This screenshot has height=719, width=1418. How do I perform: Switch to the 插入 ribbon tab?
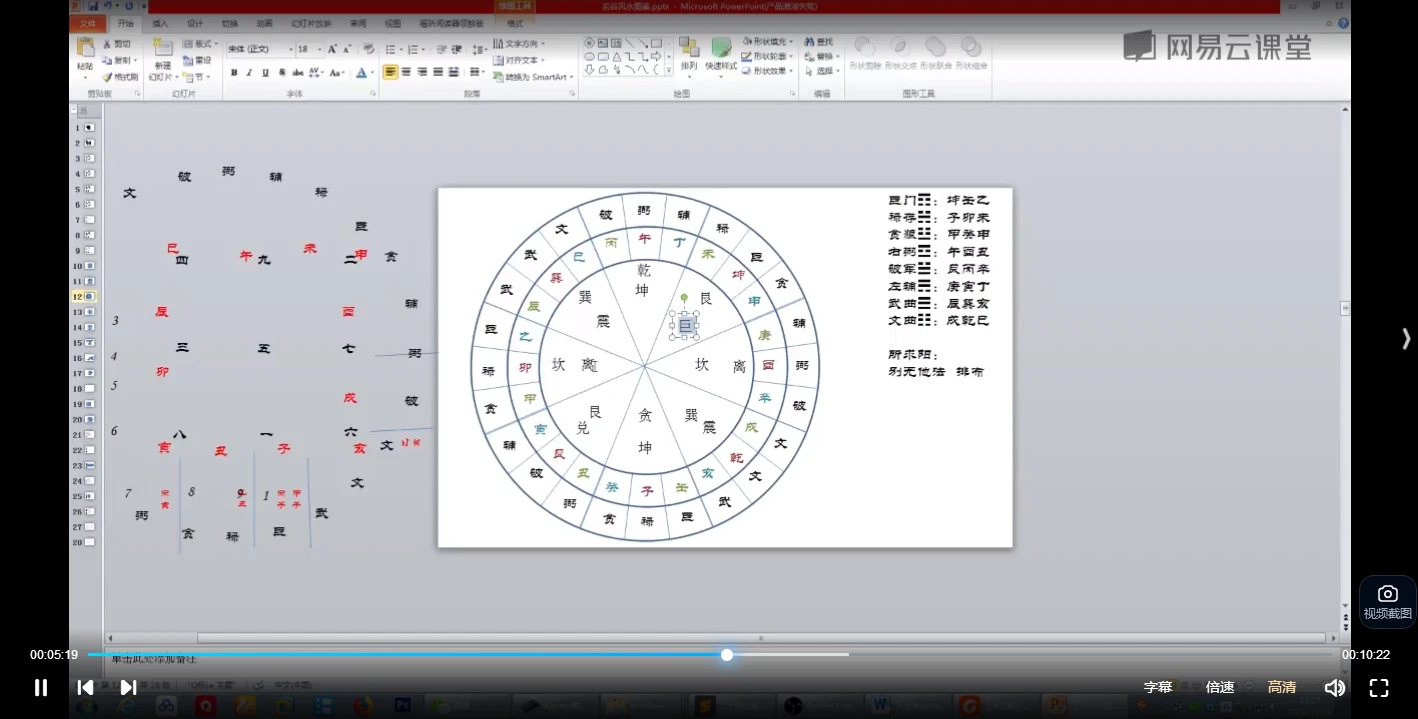click(x=158, y=23)
